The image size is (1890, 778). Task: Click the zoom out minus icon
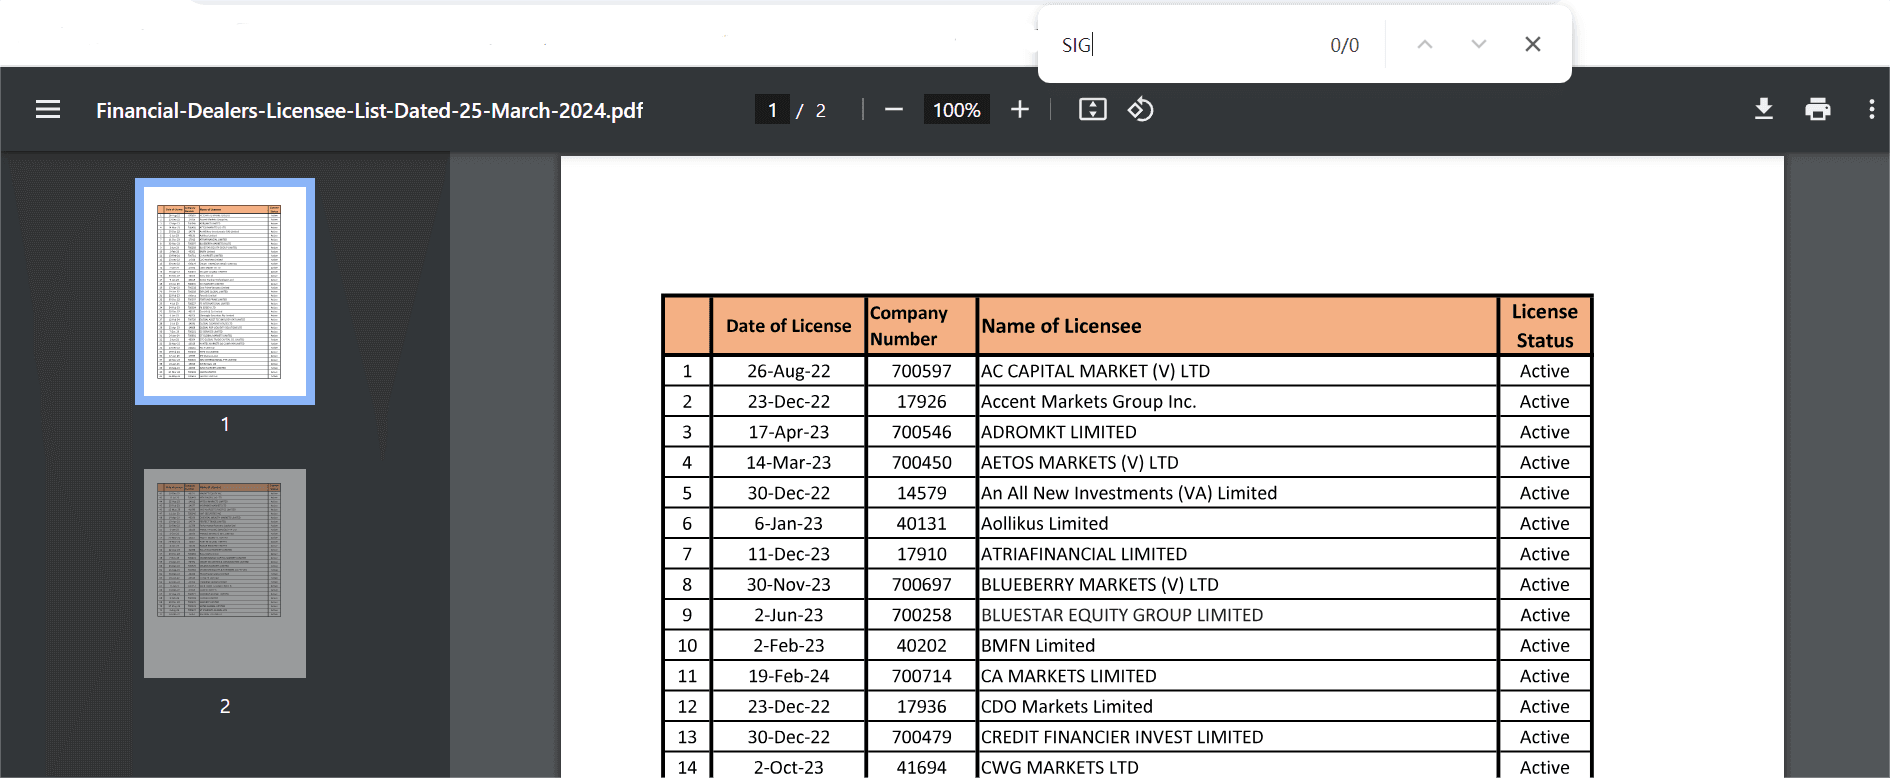click(894, 110)
